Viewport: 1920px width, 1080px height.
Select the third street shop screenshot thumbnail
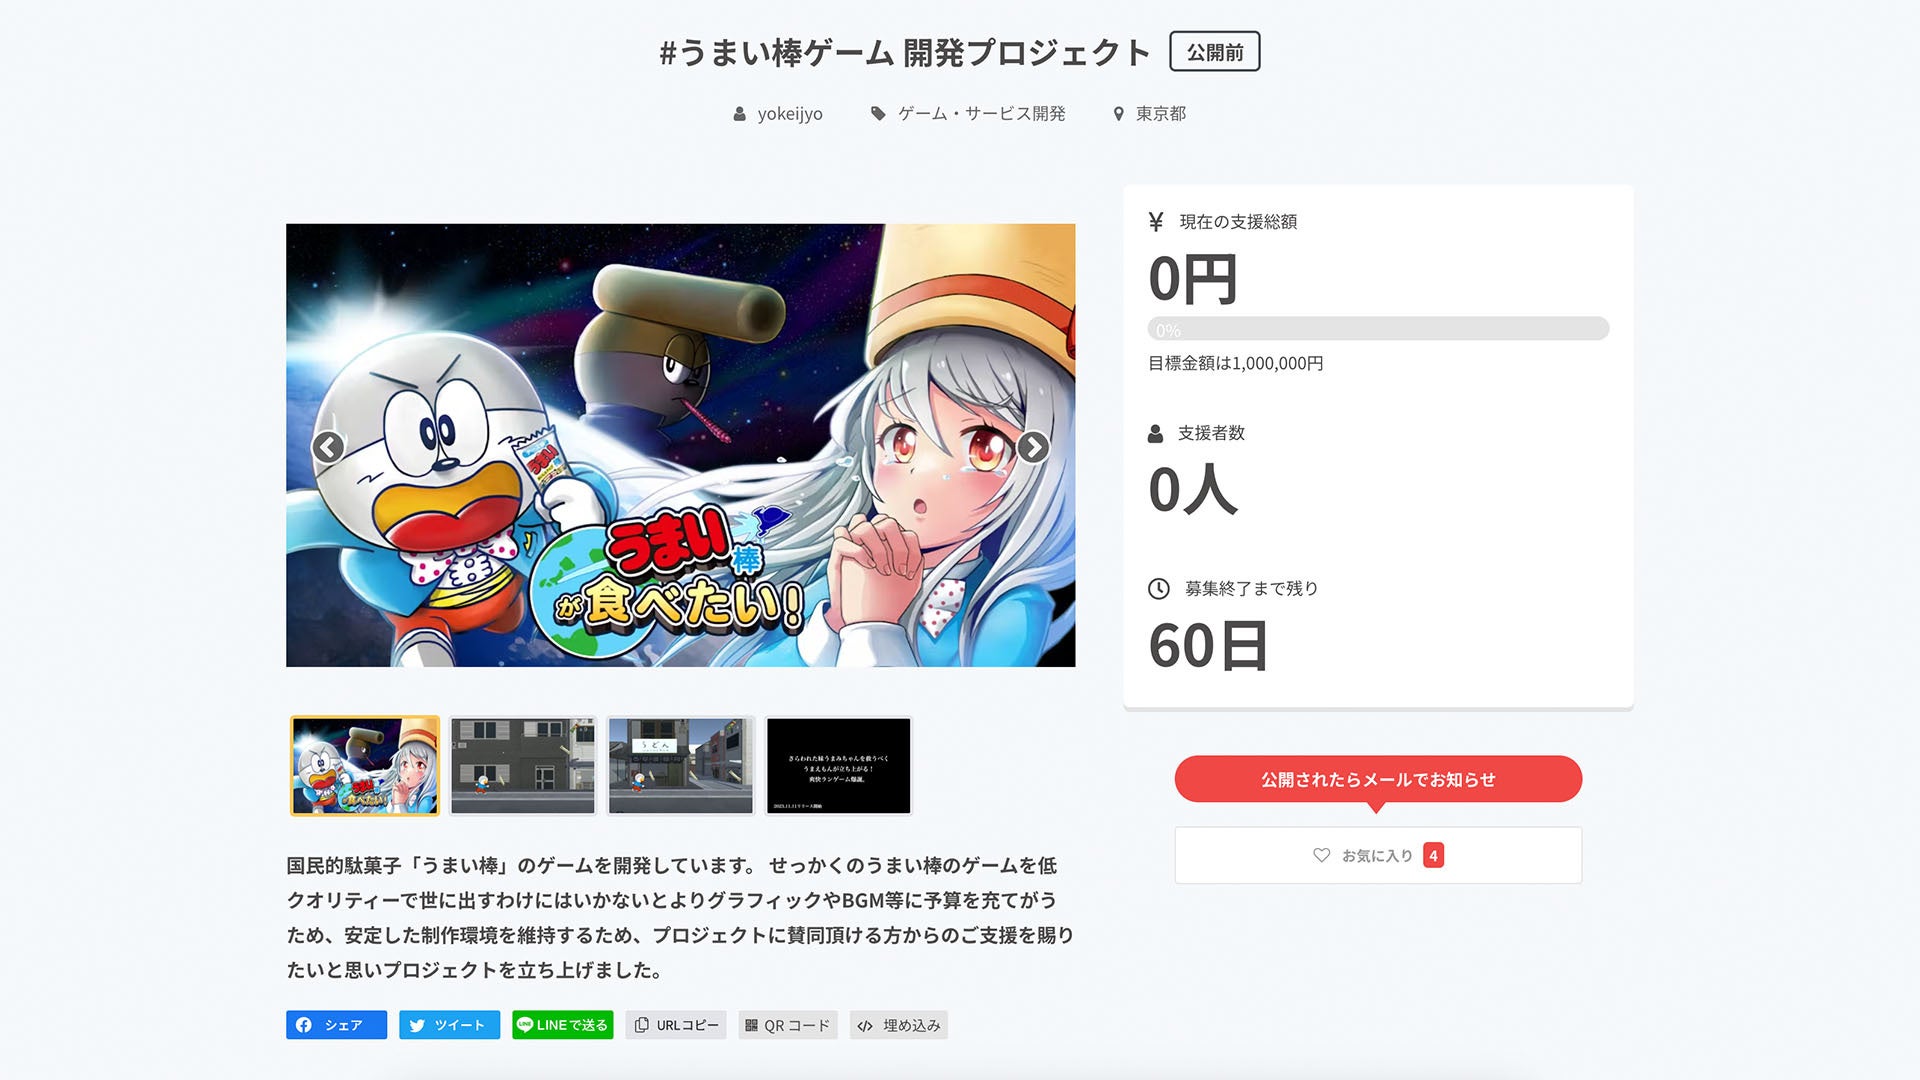[x=681, y=766]
